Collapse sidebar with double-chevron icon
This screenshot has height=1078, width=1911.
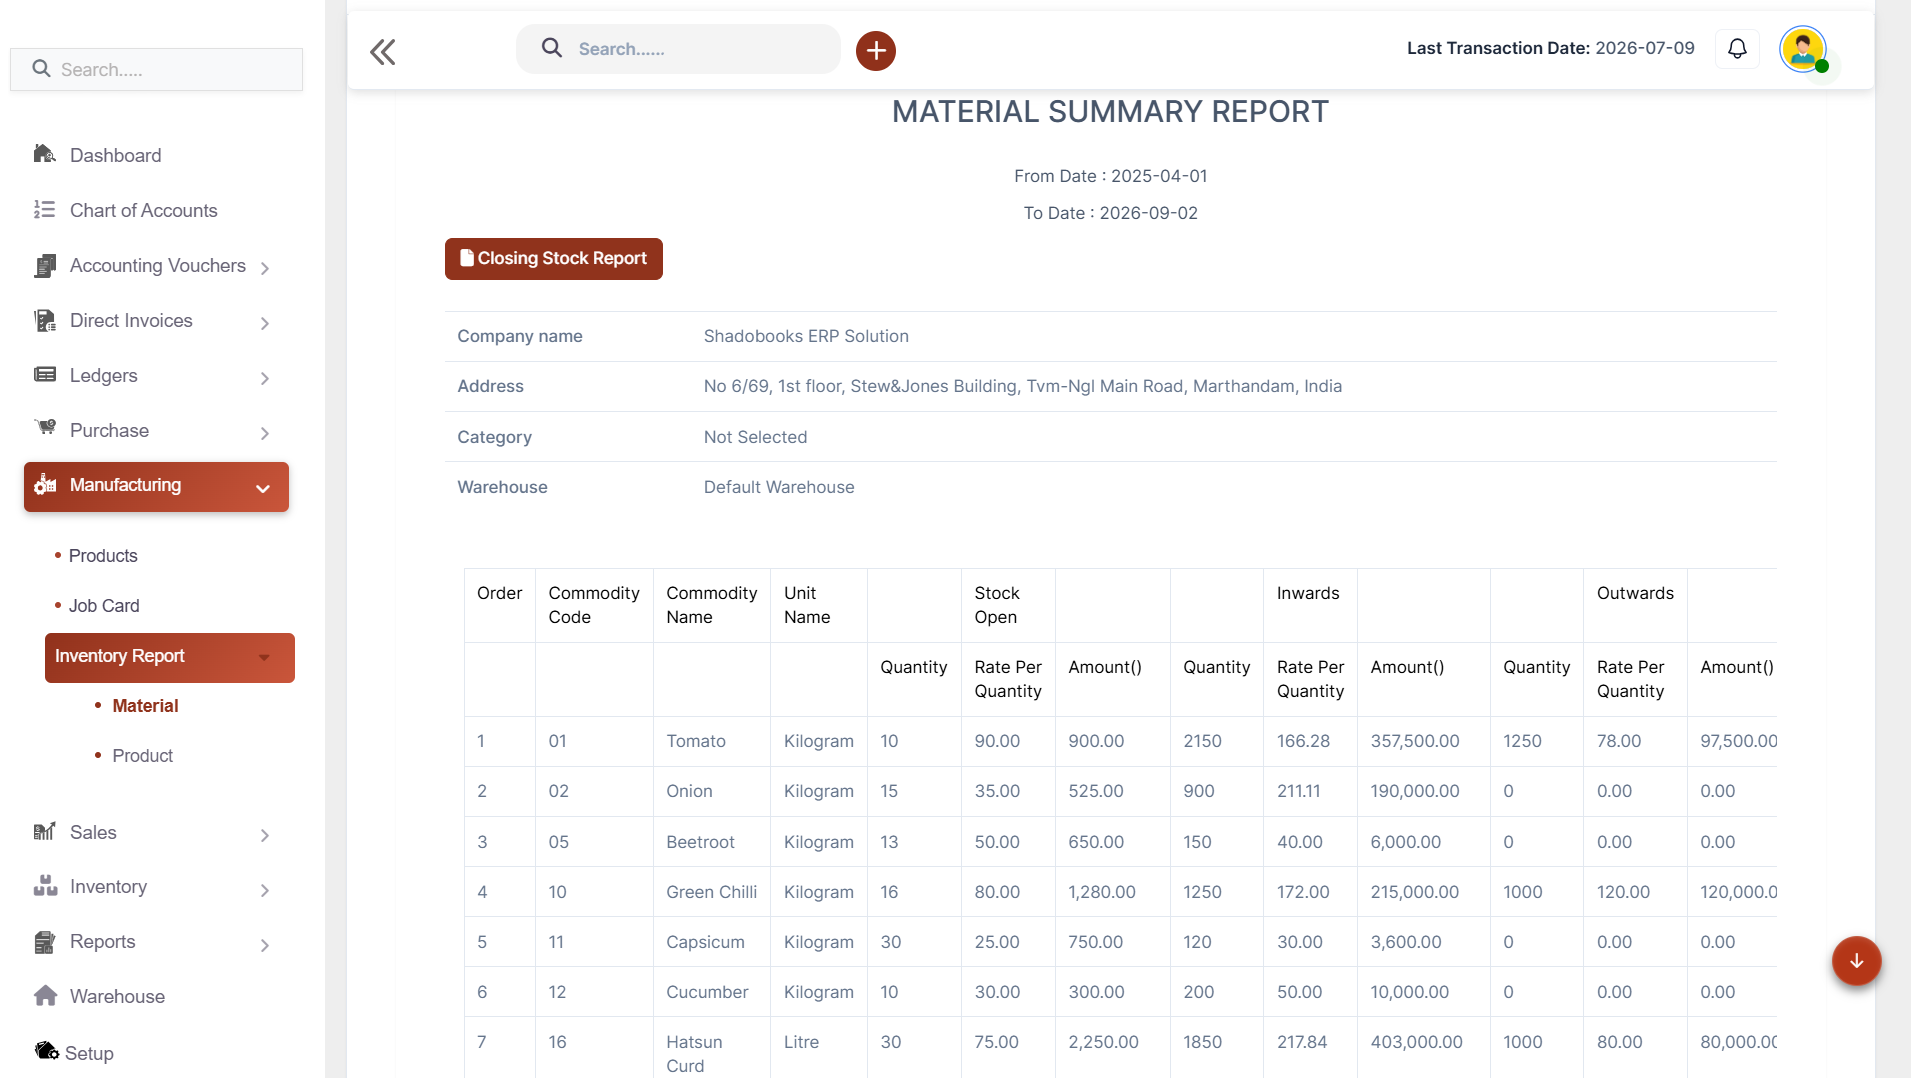[x=382, y=52]
